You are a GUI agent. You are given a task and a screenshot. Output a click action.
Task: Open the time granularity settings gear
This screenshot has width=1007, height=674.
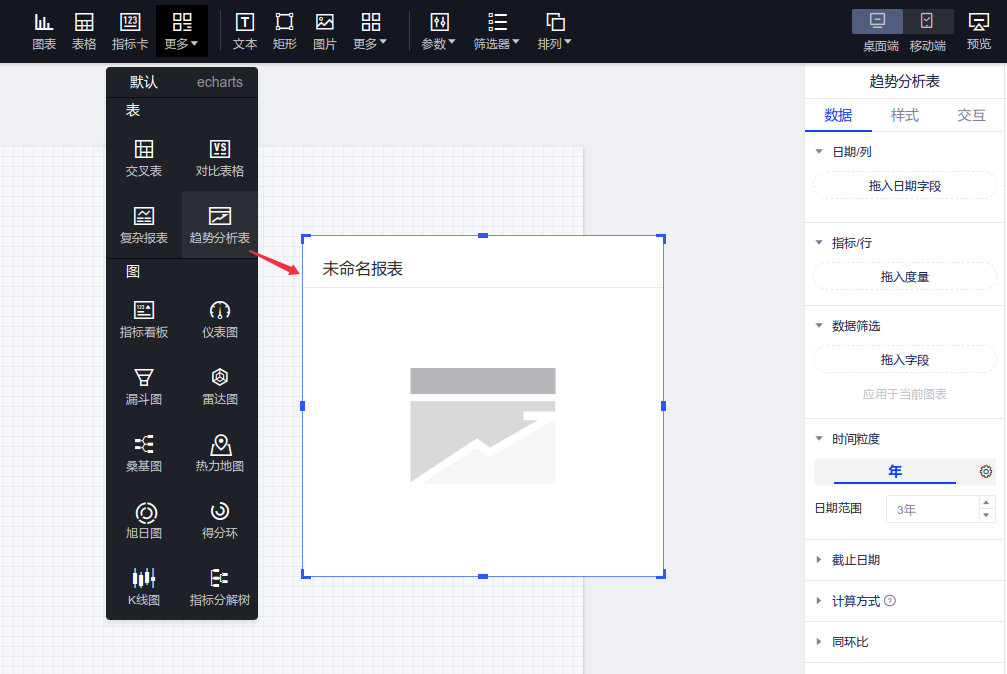tap(986, 472)
